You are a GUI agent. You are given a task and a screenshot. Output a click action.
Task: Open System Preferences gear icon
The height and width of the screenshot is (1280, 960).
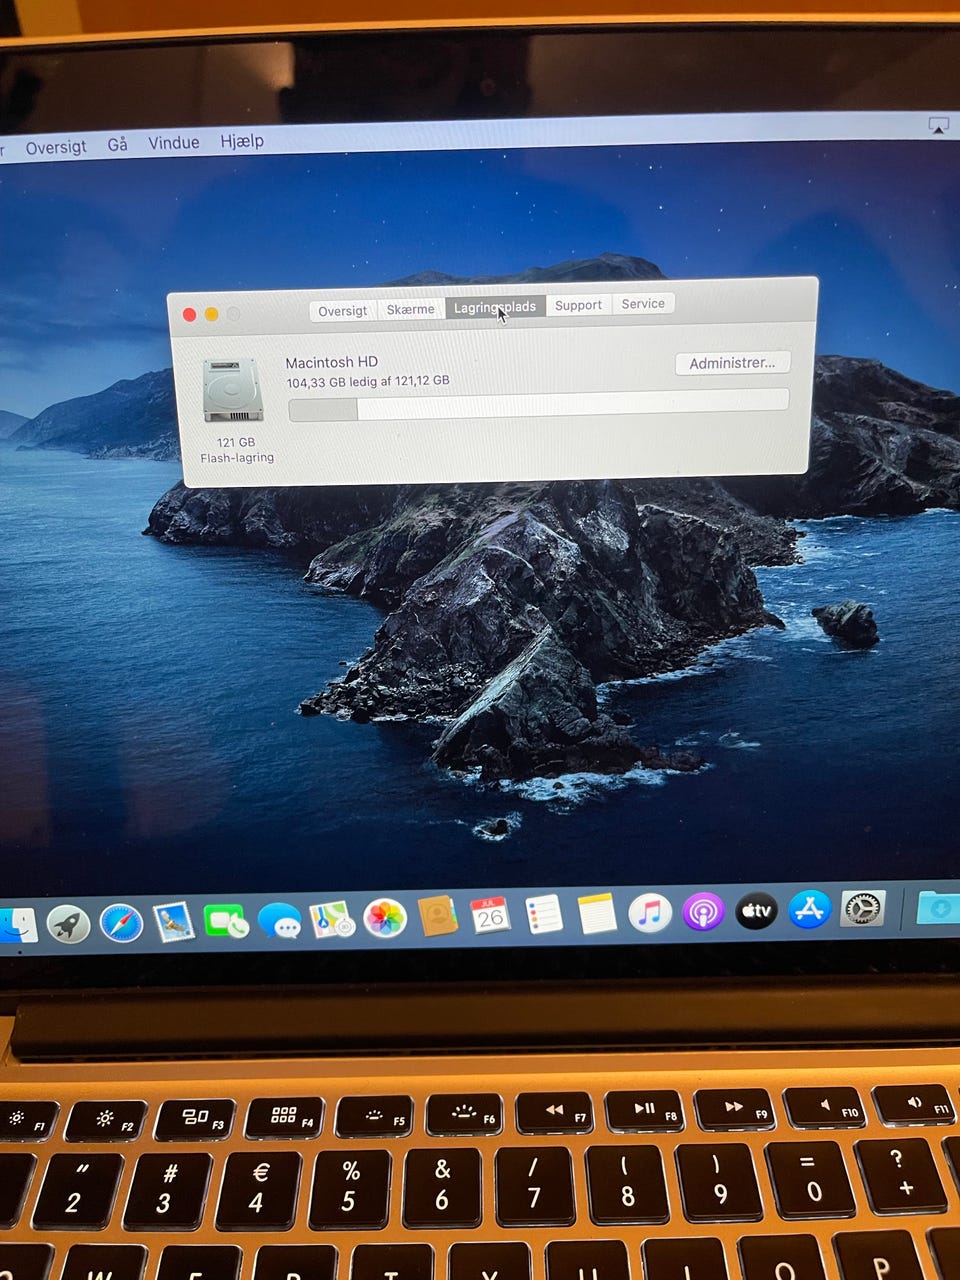[862, 908]
